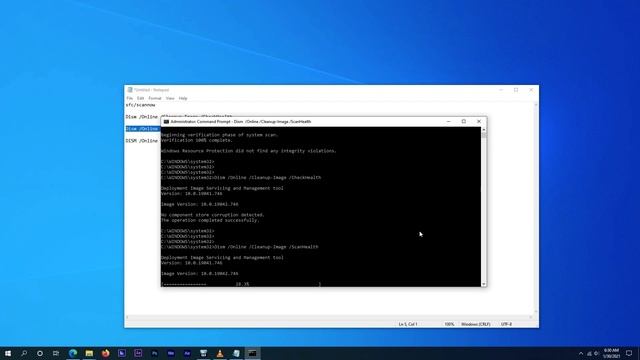Image resolution: width=640 pixels, height=360 pixels.
Task: Click Notepad horizontal scrollbar right arrow
Action: (530, 317)
